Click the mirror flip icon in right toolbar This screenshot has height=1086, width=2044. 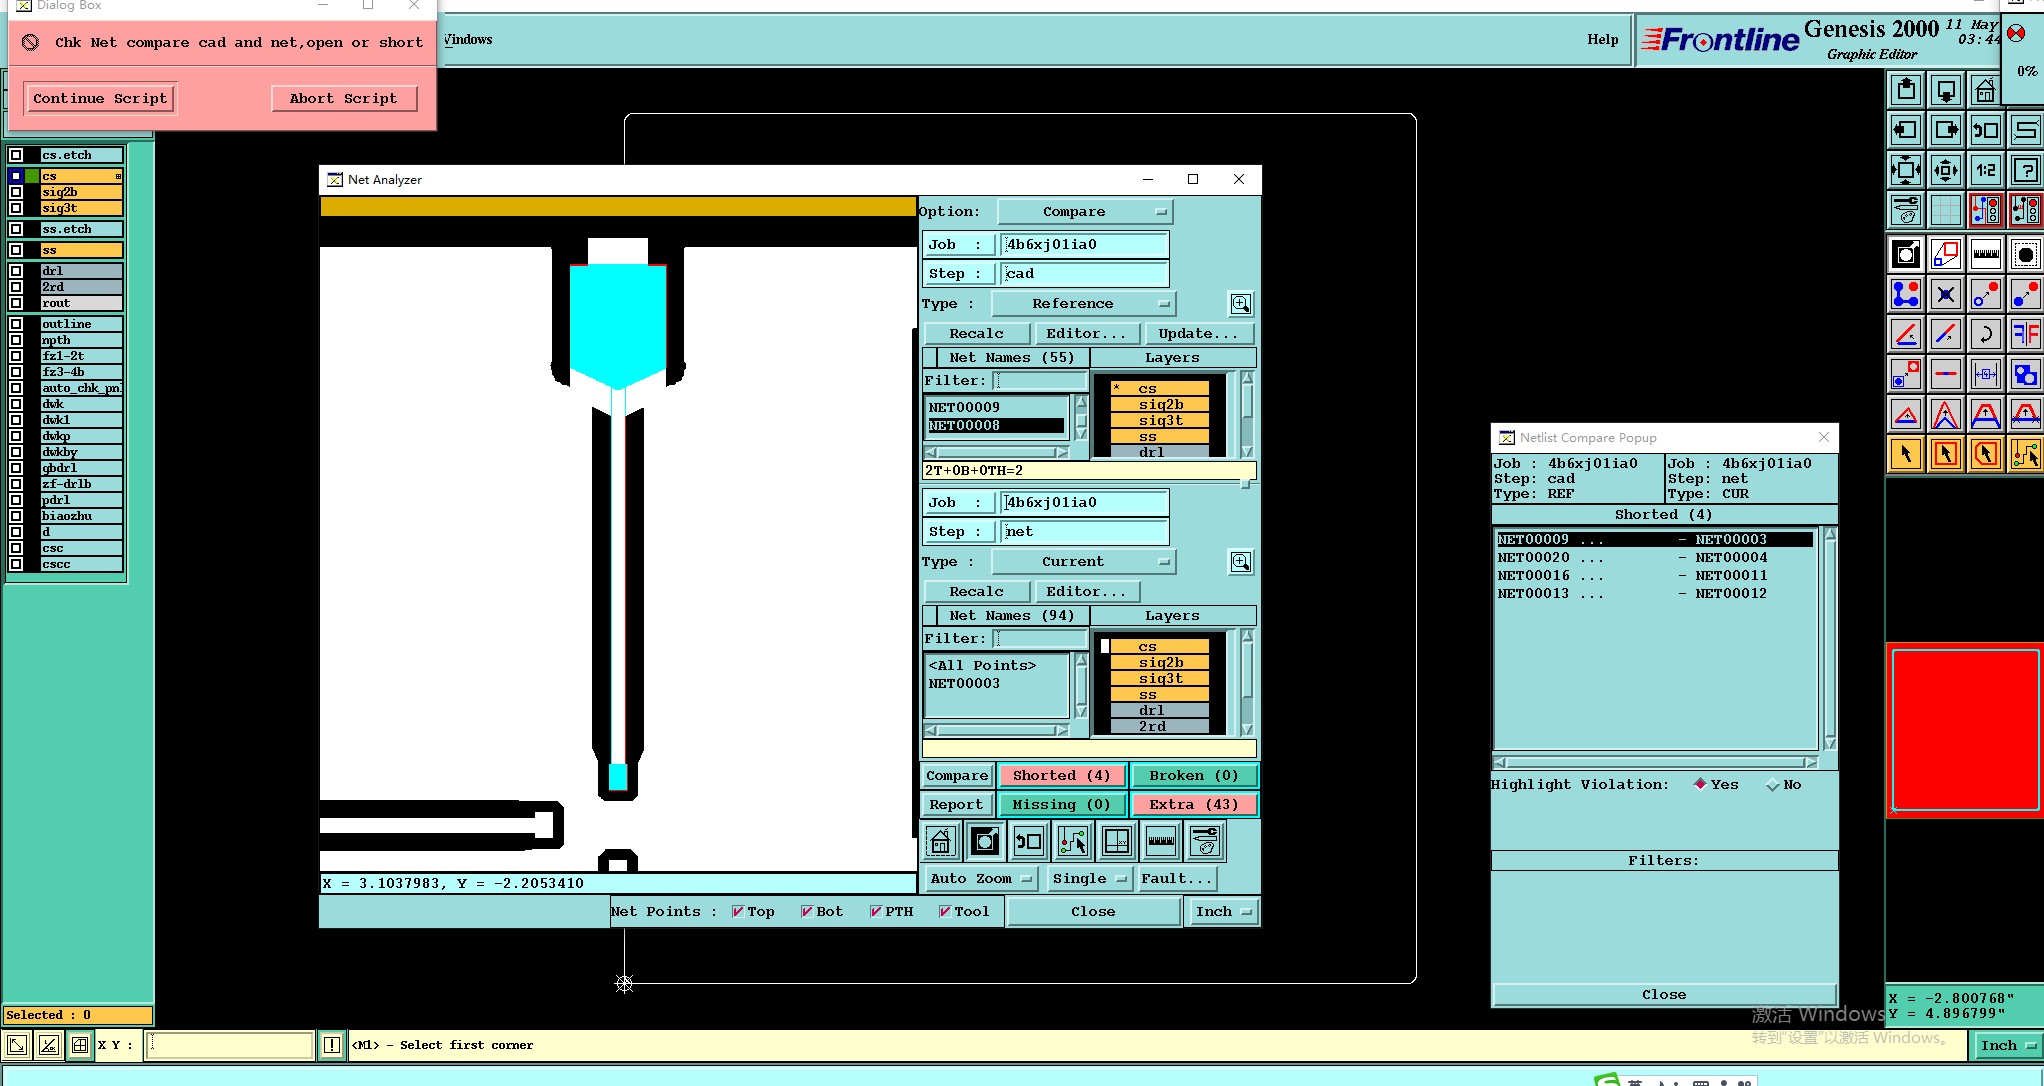2025,334
